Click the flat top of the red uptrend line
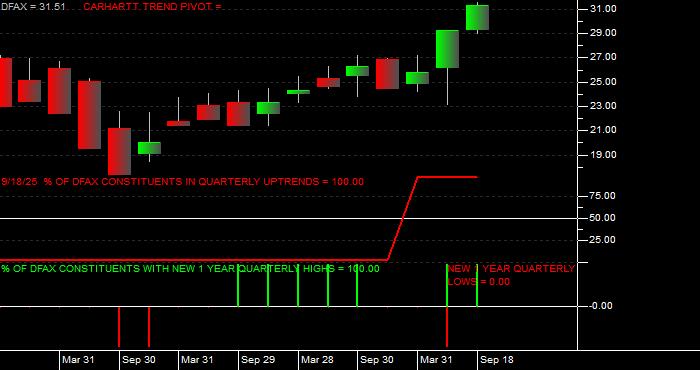Image resolution: width=700 pixels, height=370 pixels. pyautogui.click(x=447, y=177)
